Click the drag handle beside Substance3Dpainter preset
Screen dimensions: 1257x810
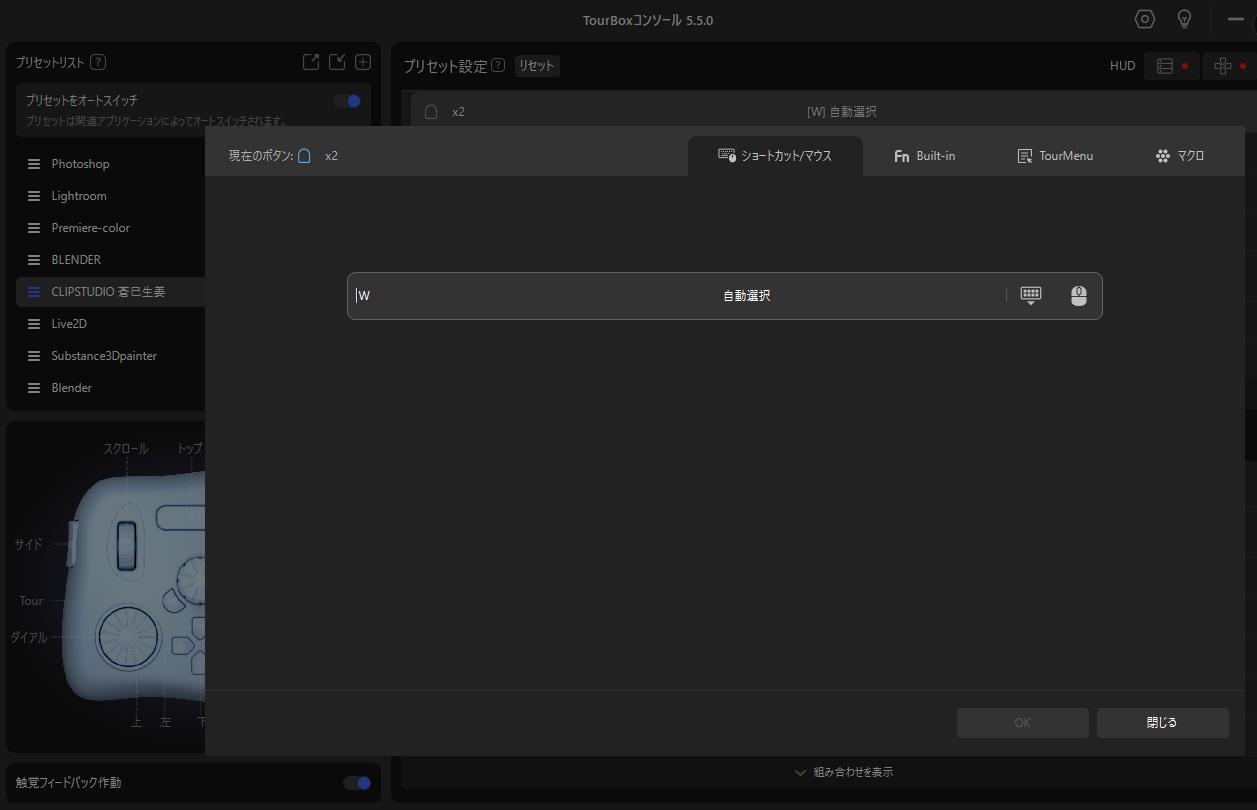point(34,356)
